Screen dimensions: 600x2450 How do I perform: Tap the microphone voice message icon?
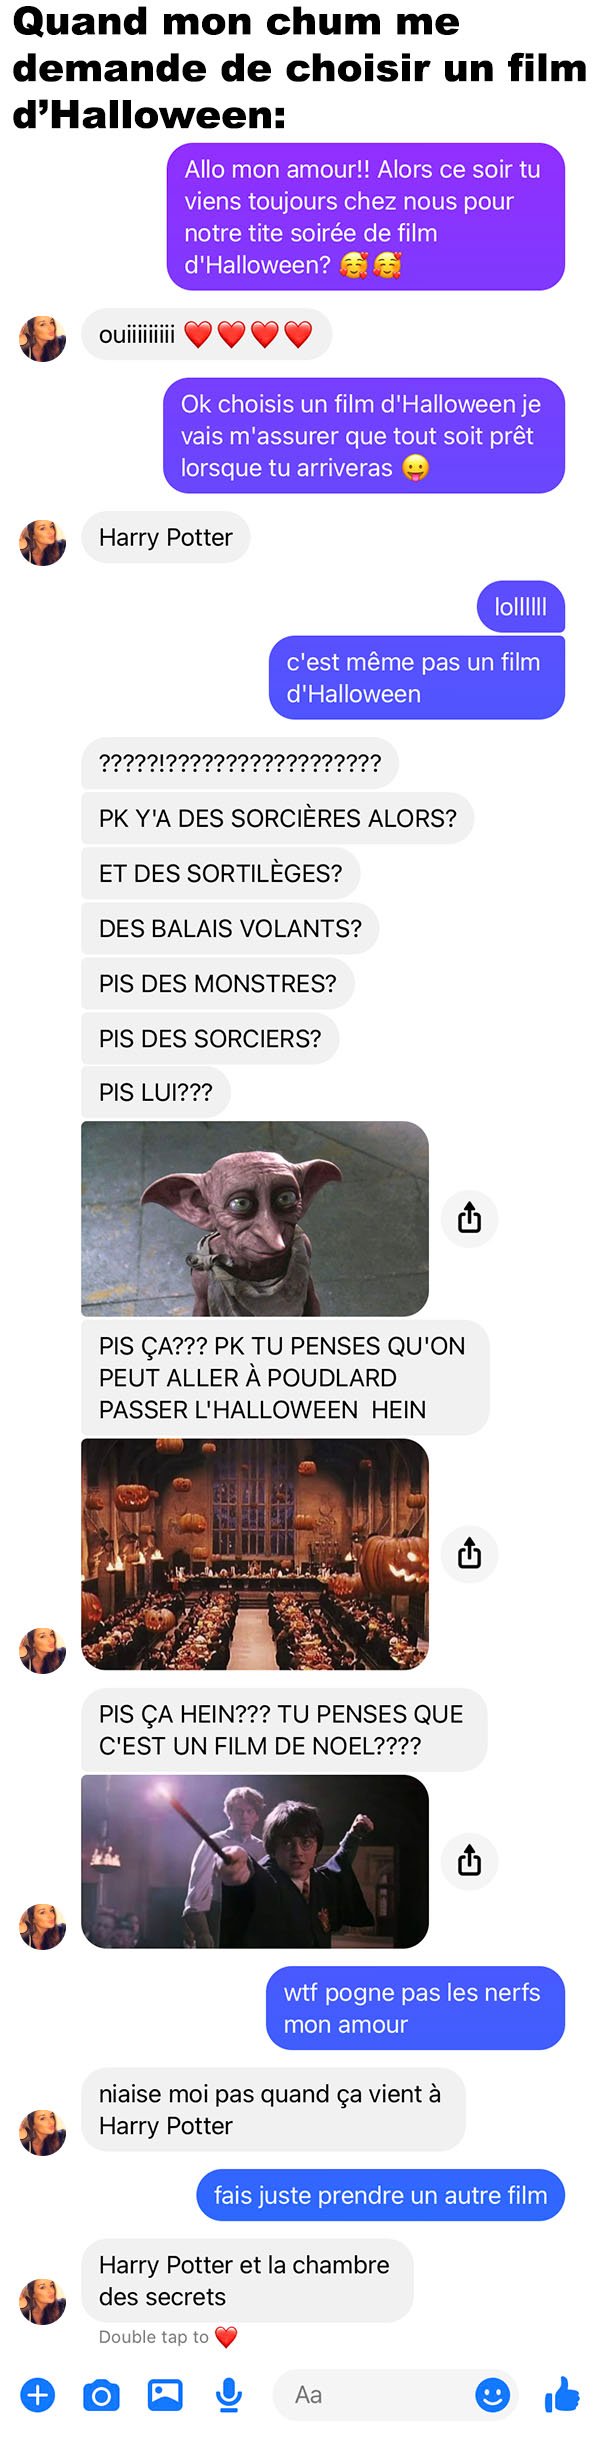[x=229, y=2395]
